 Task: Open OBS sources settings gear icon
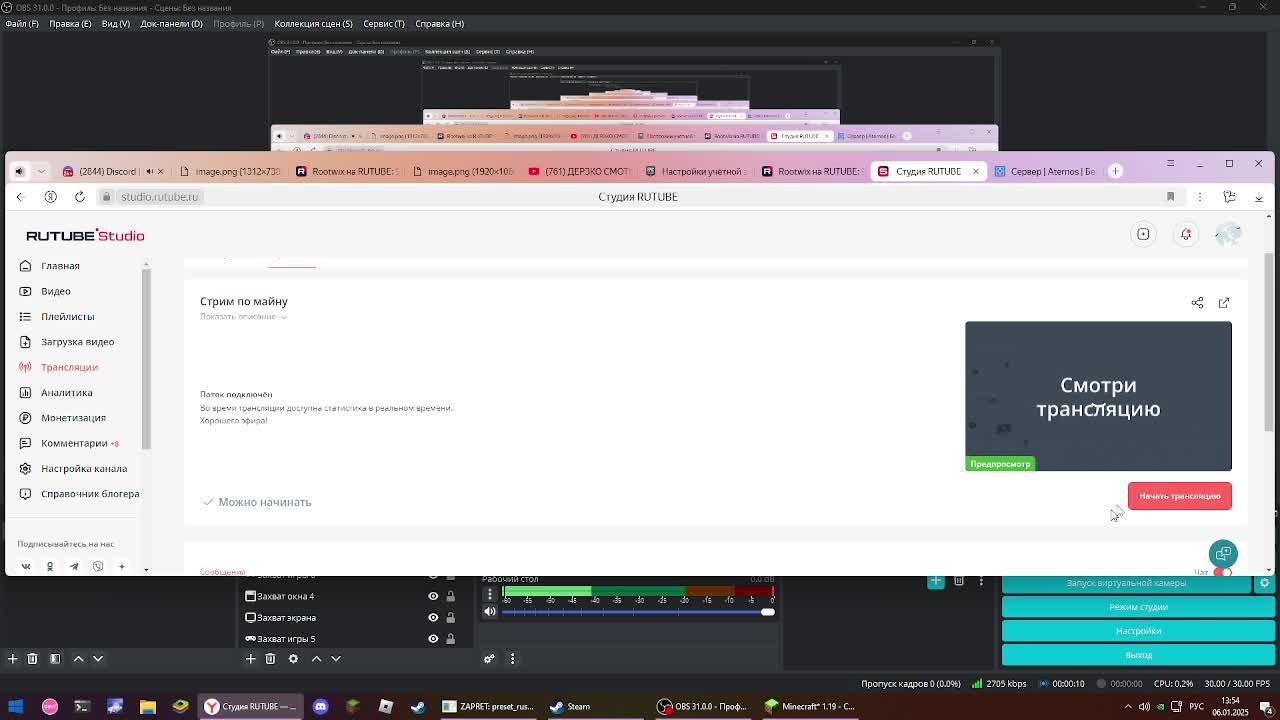click(x=293, y=659)
